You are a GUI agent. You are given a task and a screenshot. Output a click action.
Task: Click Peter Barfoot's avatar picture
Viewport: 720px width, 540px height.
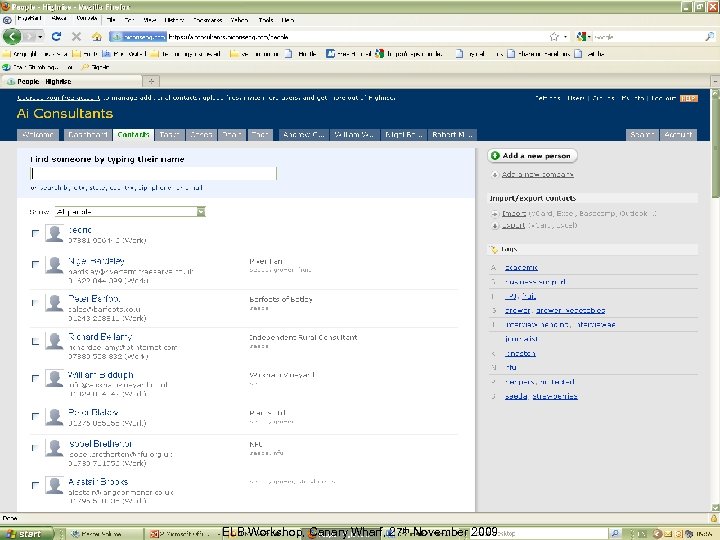click(x=54, y=303)
